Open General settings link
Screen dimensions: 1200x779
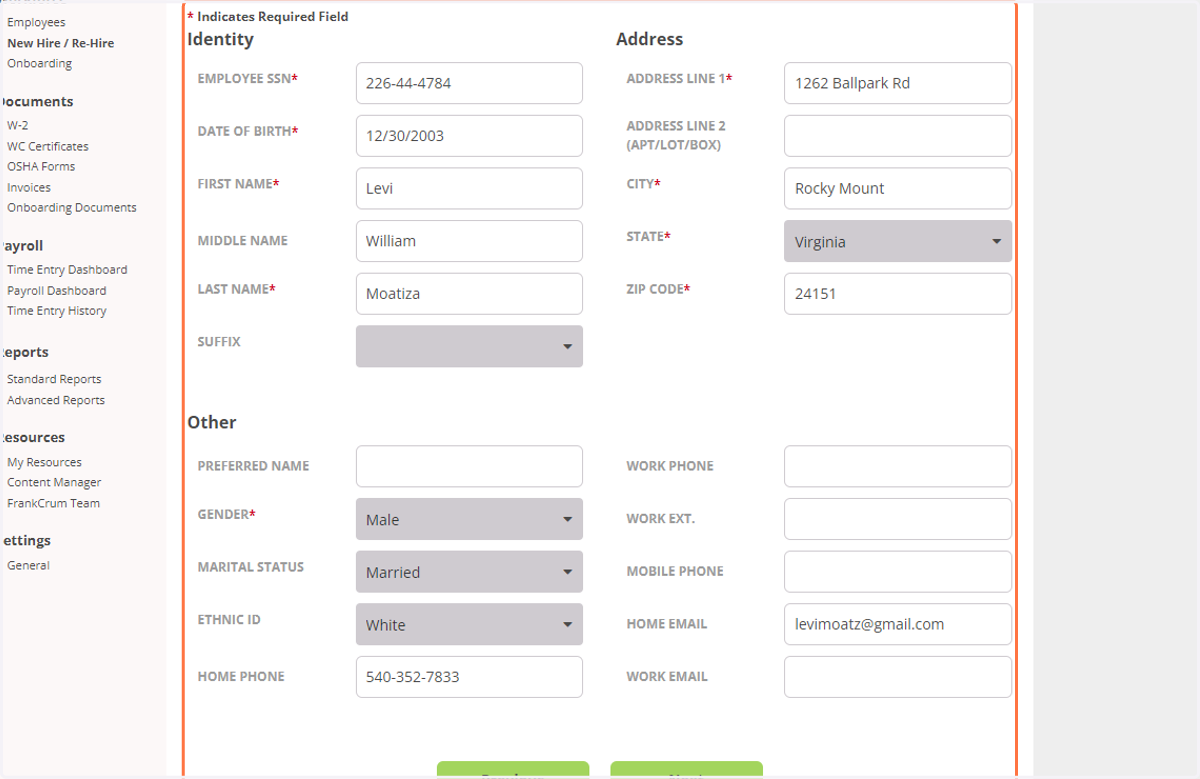pos(28,565)
